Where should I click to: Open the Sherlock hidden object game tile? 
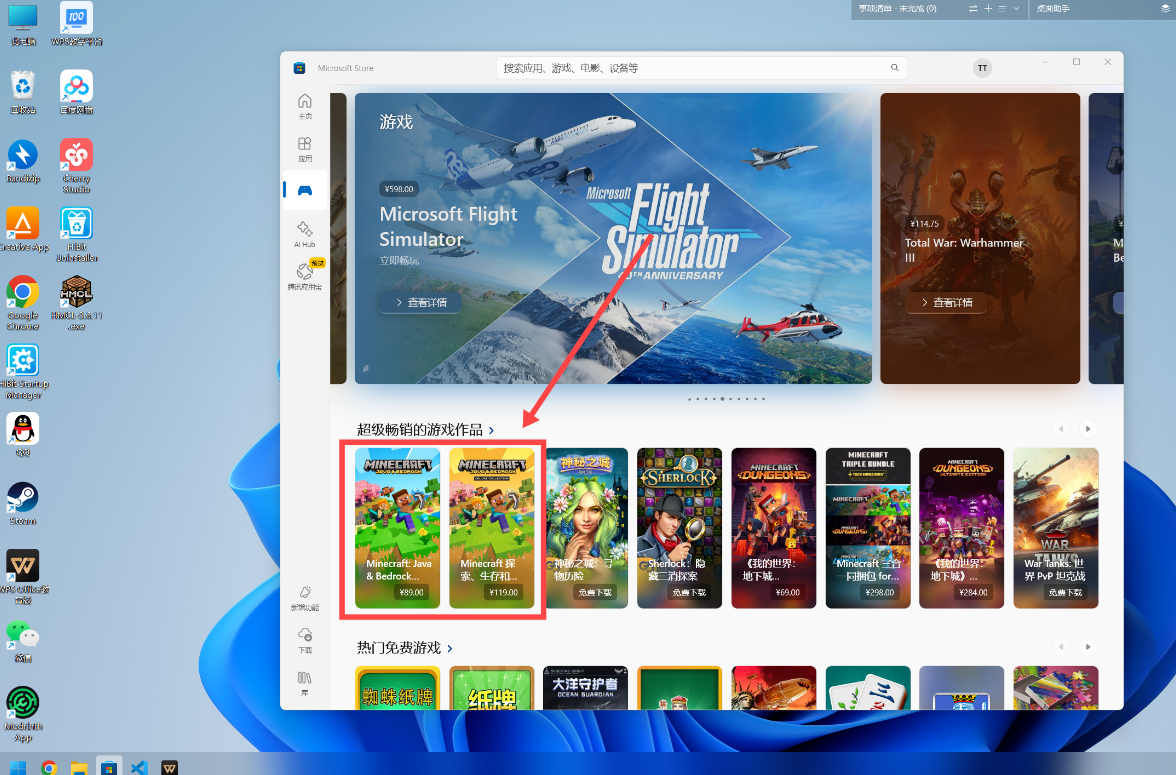[x=680, y=528]
